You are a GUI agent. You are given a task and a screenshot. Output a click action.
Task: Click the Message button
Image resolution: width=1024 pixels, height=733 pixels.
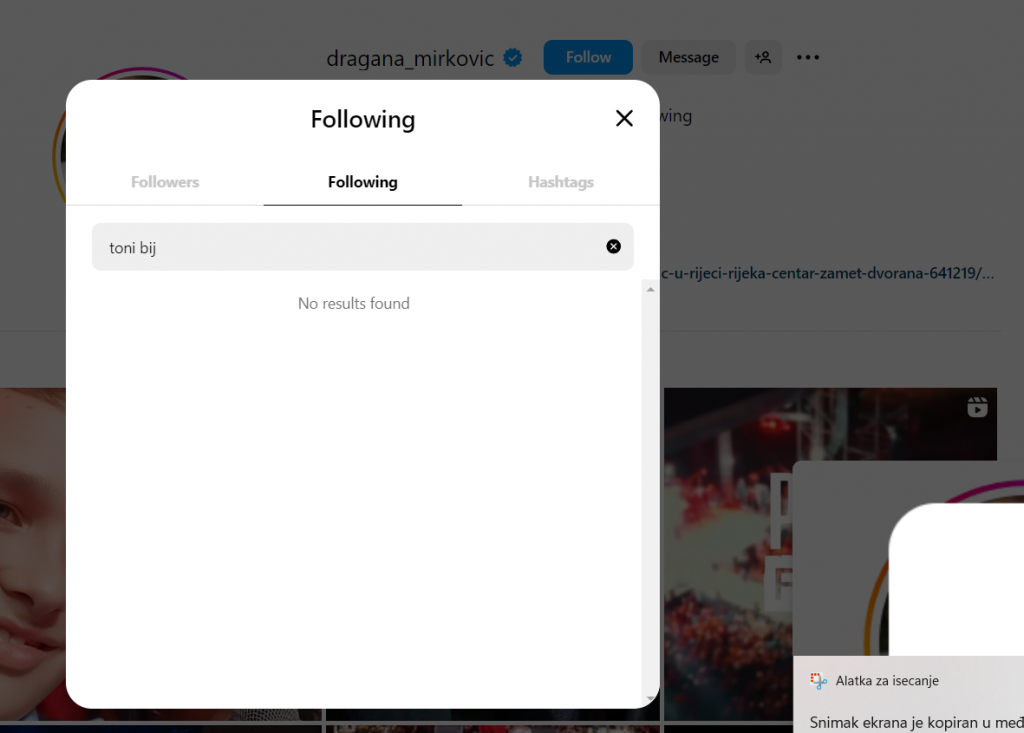pos(688,58)
